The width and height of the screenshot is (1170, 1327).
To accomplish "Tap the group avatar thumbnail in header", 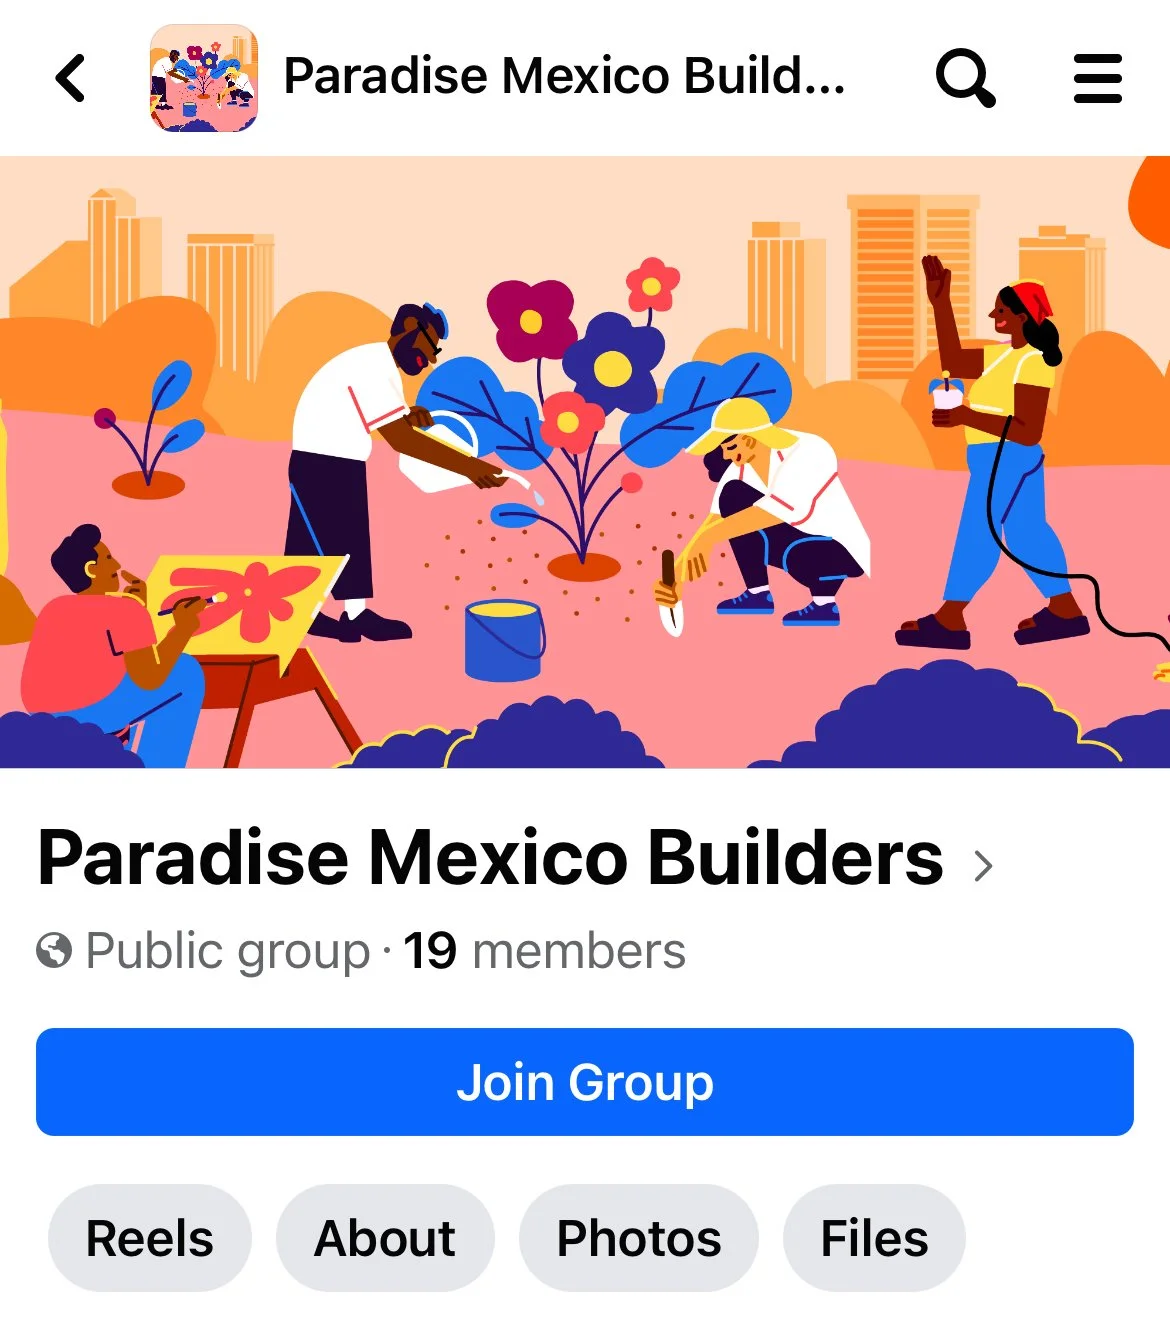I will point(204,78).
